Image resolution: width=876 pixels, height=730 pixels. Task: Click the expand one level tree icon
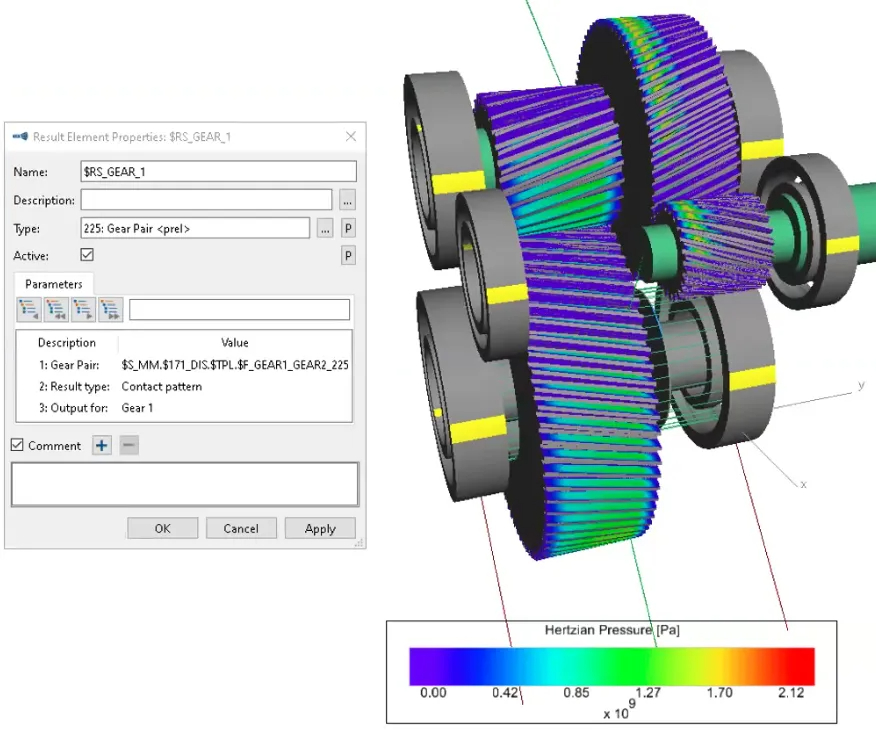[x=83, y=310]
